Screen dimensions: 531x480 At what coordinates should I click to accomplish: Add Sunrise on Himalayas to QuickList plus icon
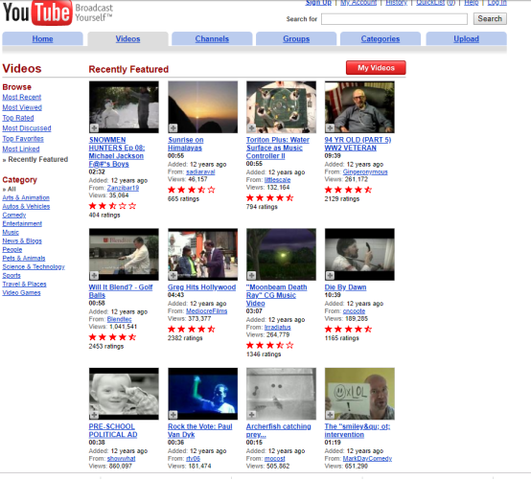tap(173, 128)
